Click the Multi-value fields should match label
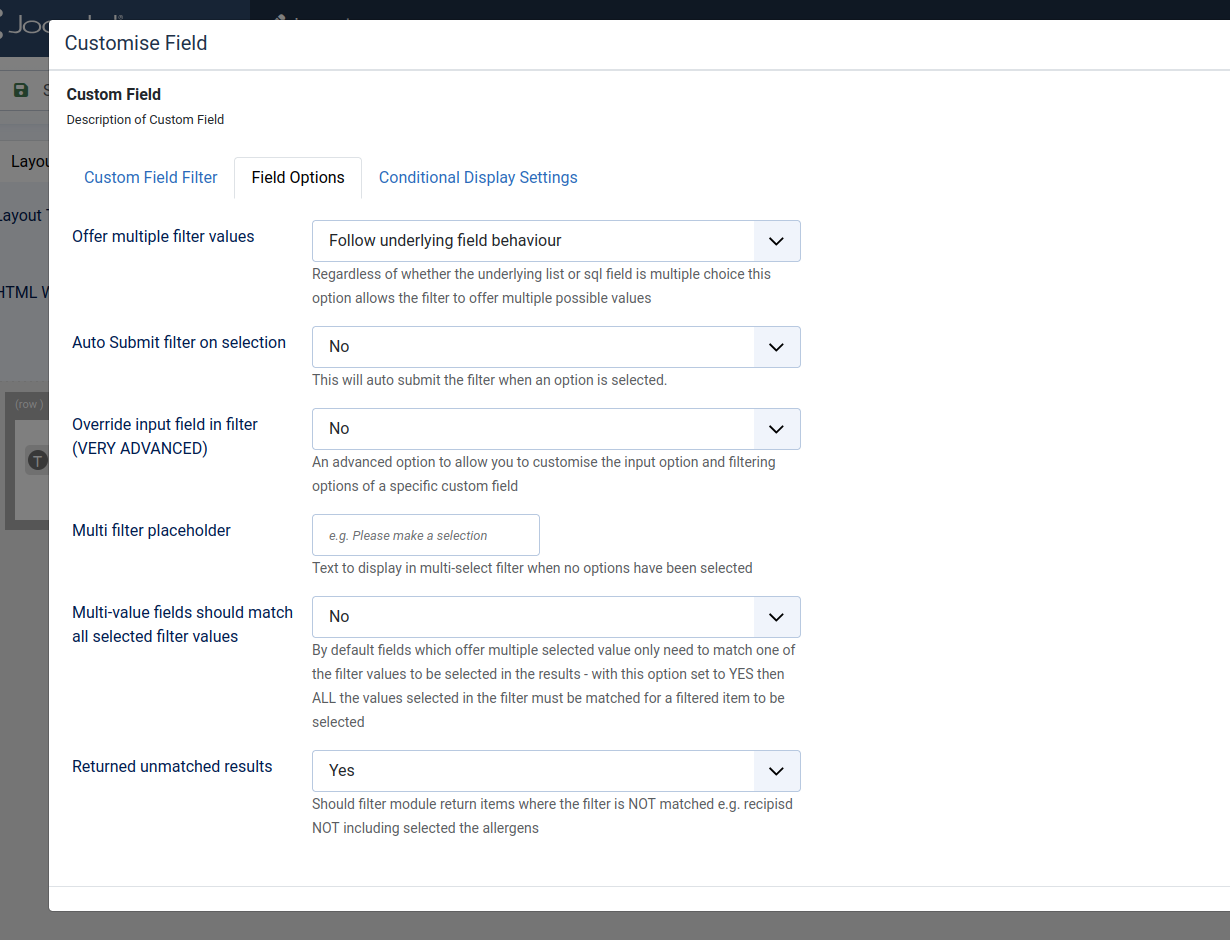Viewport: 1230px width, 940px height. click(x=182, y=624)
